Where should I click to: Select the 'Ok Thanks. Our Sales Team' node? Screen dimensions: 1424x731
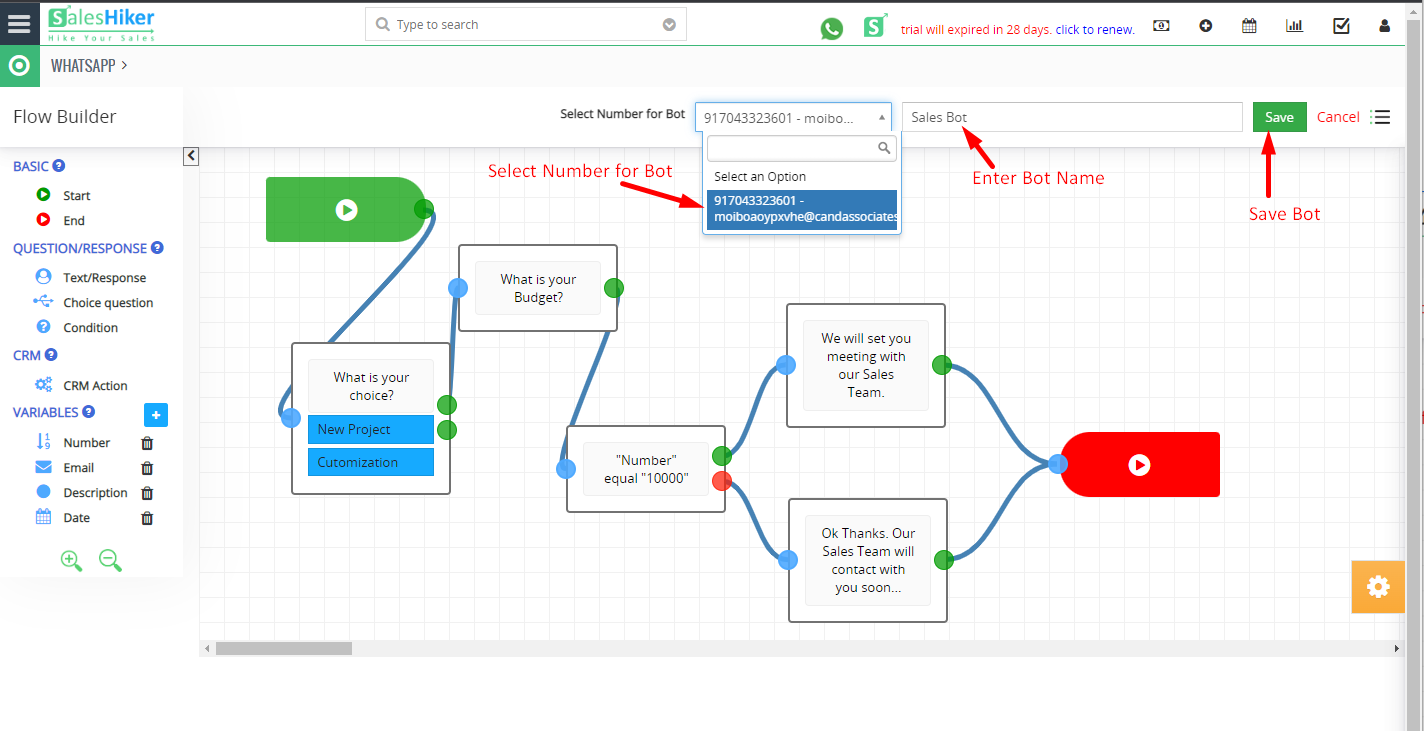(868, 560)
